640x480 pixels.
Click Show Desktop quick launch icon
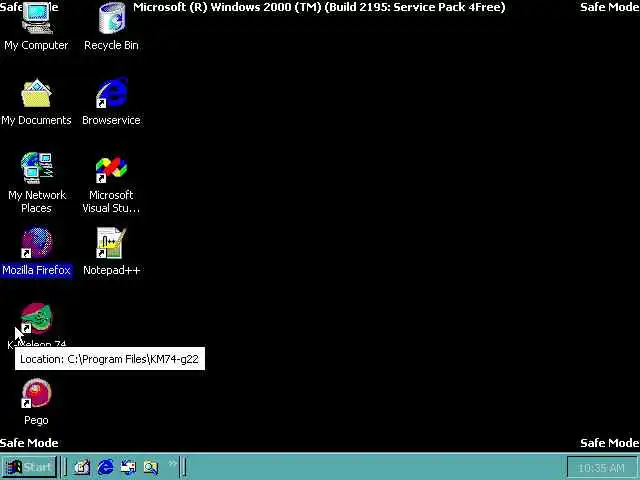coord(82,467)
